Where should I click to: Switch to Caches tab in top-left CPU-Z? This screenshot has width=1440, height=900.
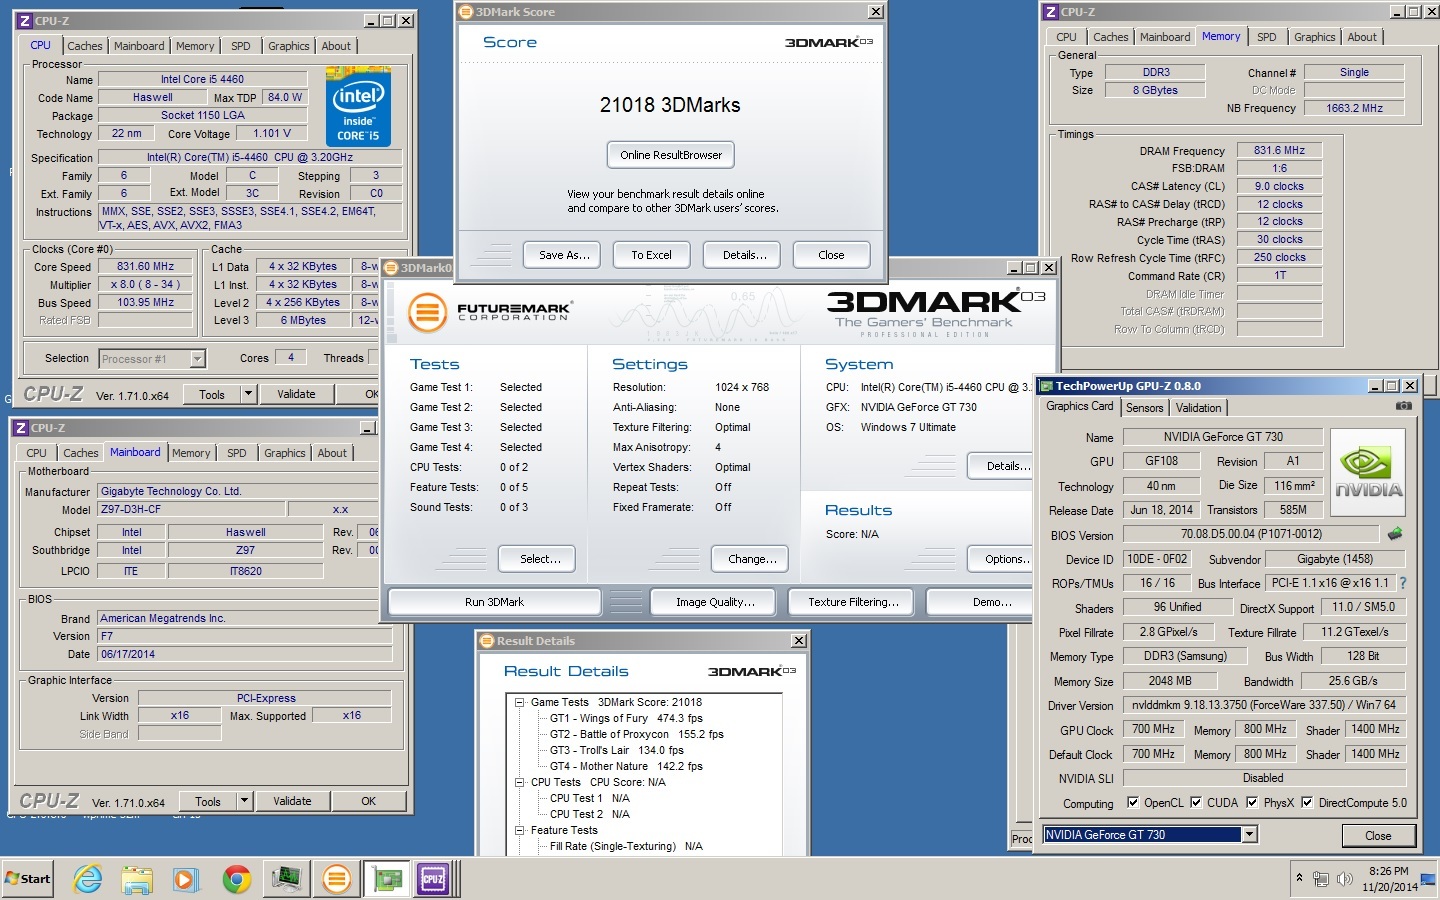tap(85, 46)
